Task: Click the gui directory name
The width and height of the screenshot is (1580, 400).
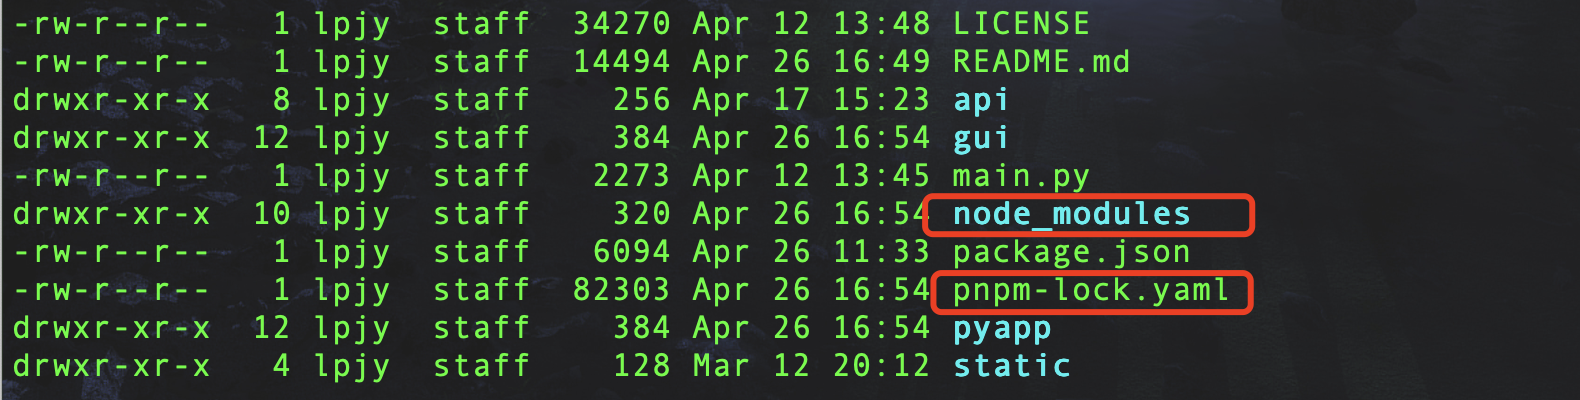Action: [980, 139]
